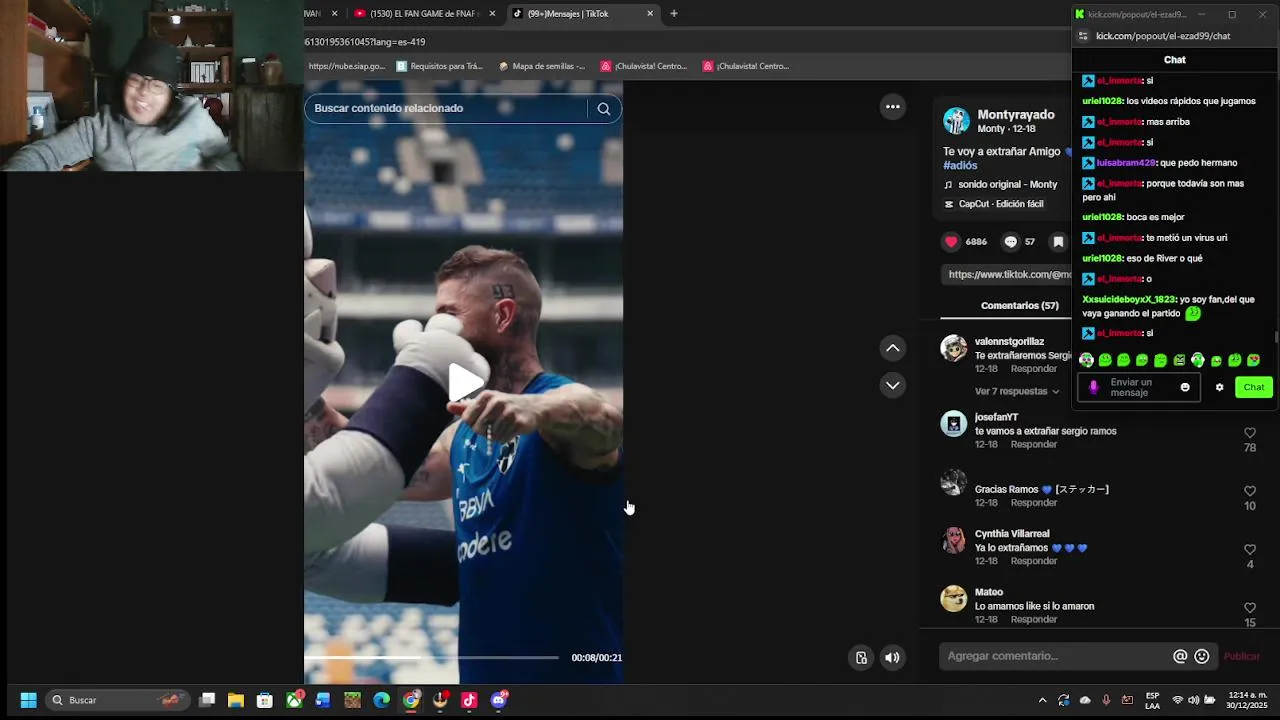Open the Xbox app from taskbar
The image size is (1280, 720).
pos(294,700)
